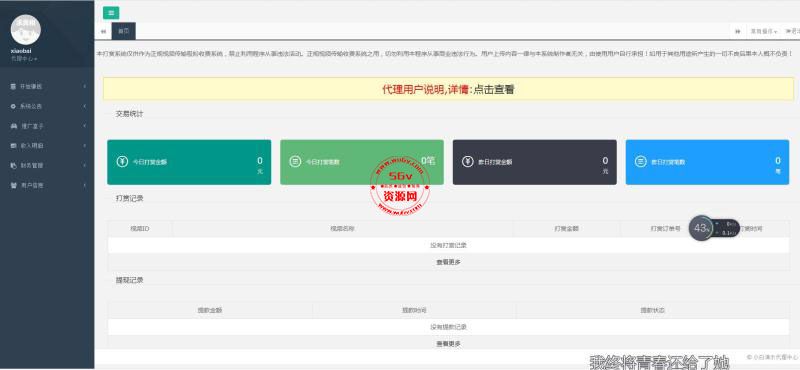Expand the 推广盒子 menu chevron
This screenshot has width=800, height=370.
(85, 126)
